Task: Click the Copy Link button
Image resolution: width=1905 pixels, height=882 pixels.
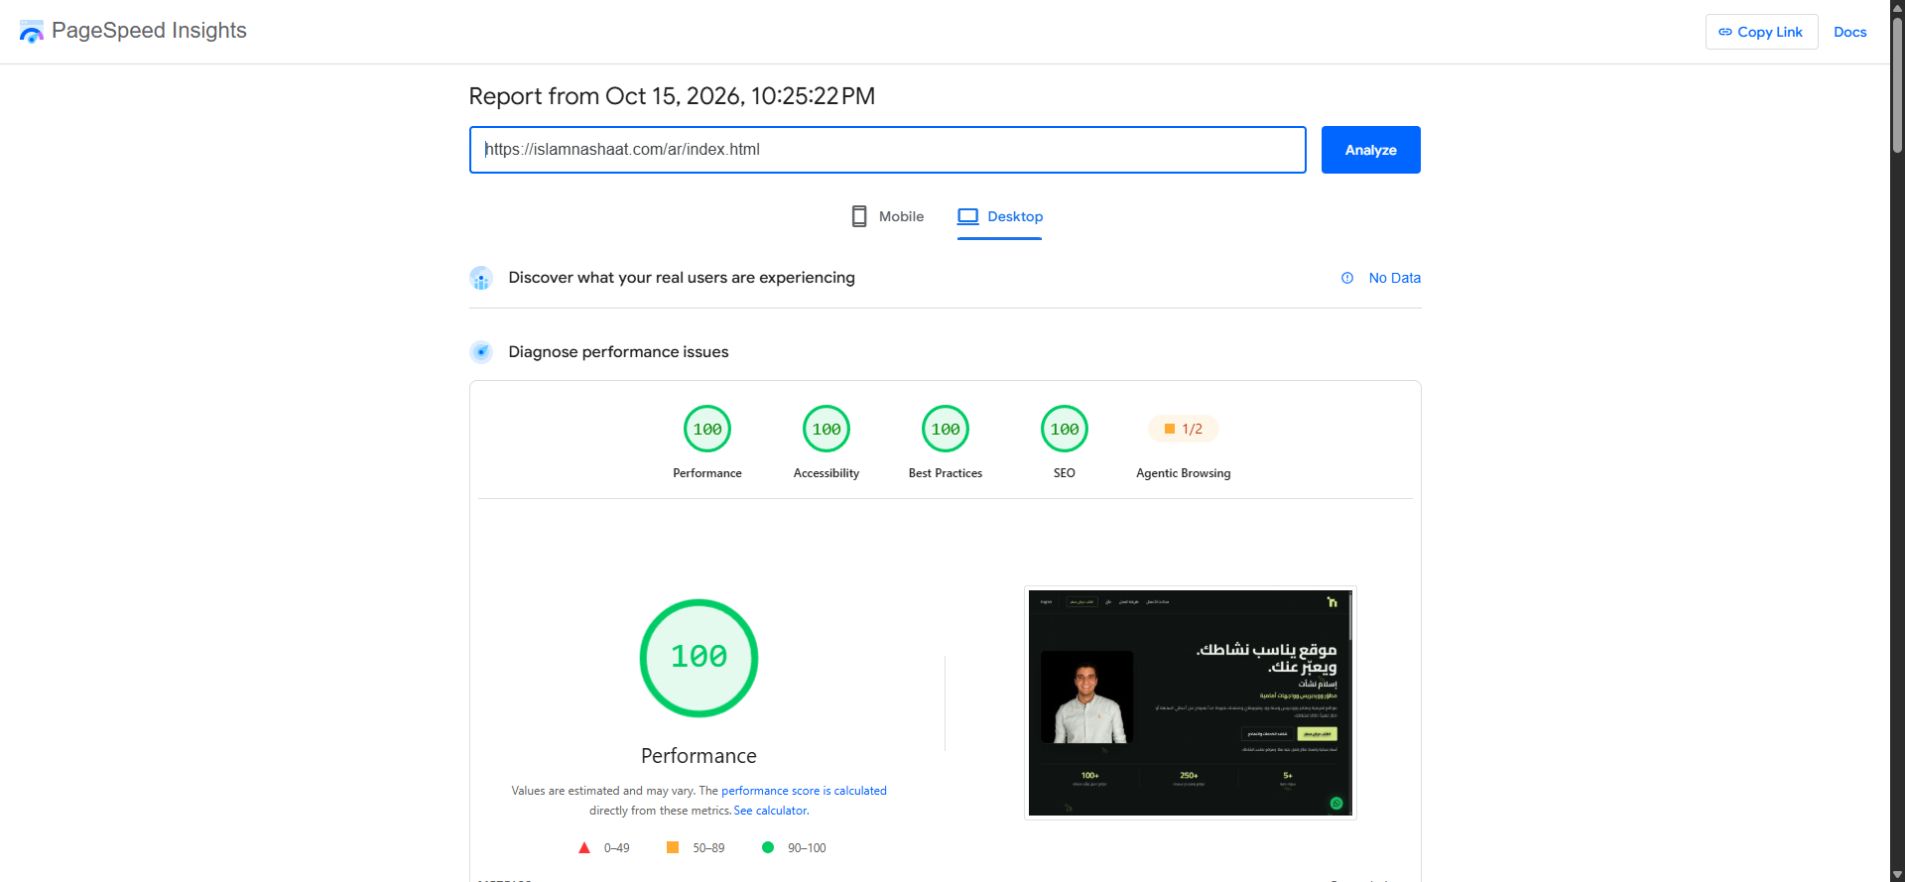Action: [1761, 32]
